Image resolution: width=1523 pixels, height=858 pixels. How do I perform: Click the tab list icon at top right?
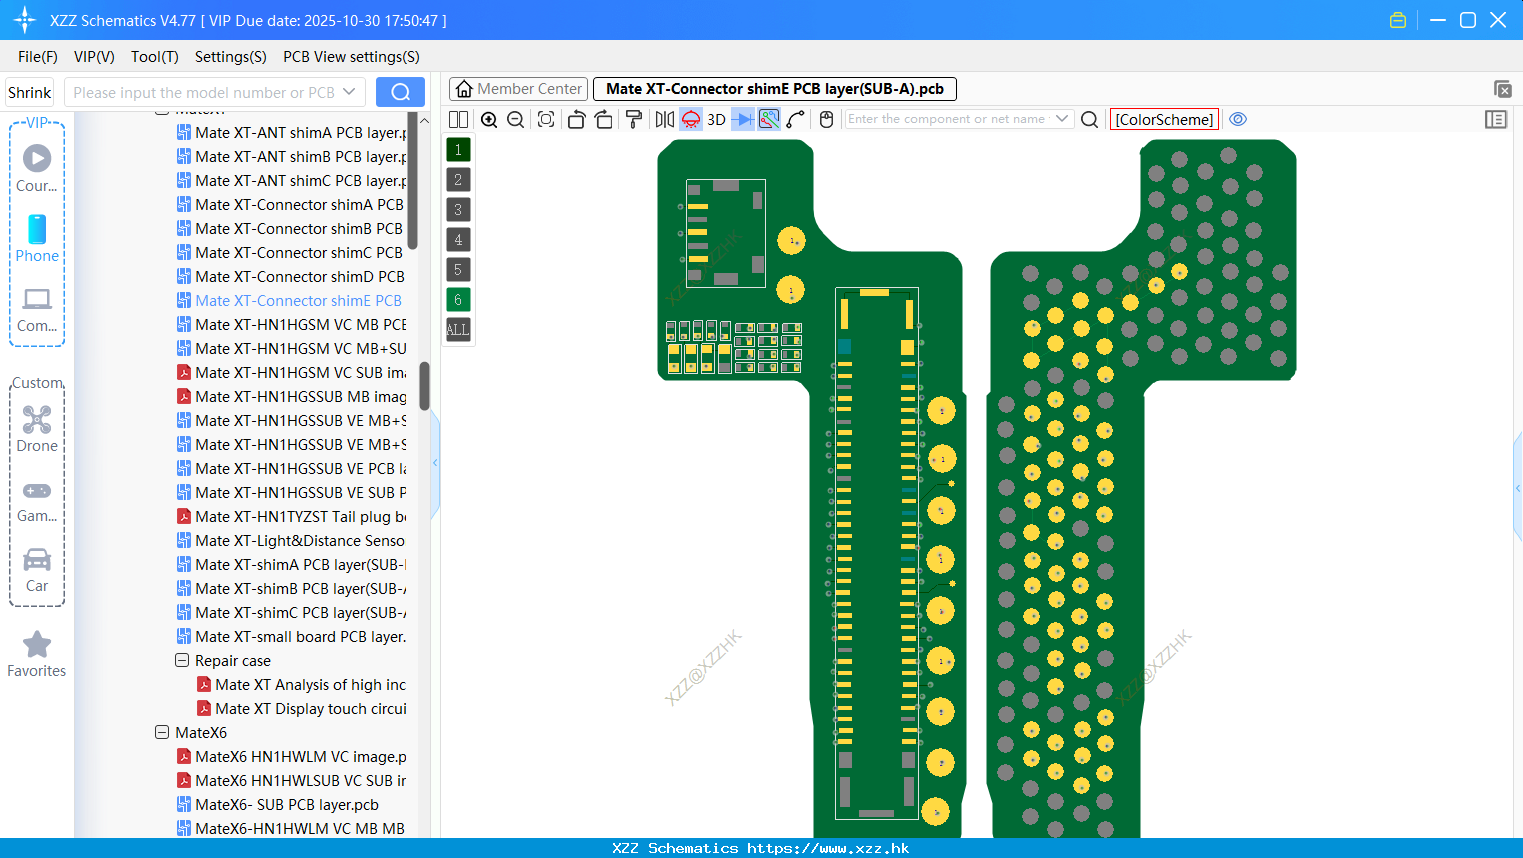tap(1502, 89)
